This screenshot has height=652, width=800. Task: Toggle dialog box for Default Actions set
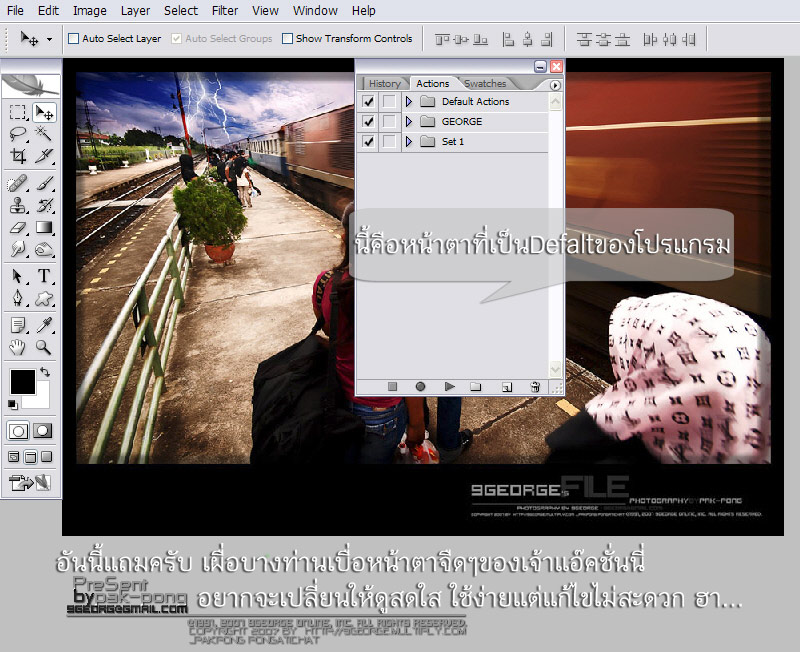click(x=389, y=102)
